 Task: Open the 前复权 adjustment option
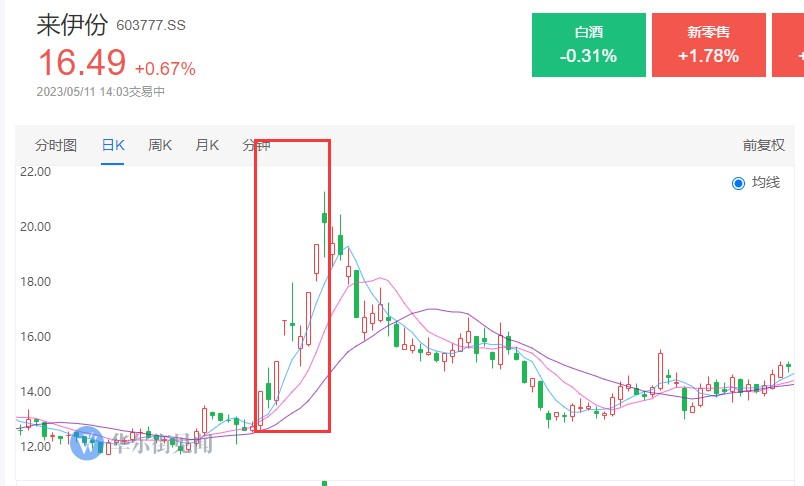click(x=763, y=146)
